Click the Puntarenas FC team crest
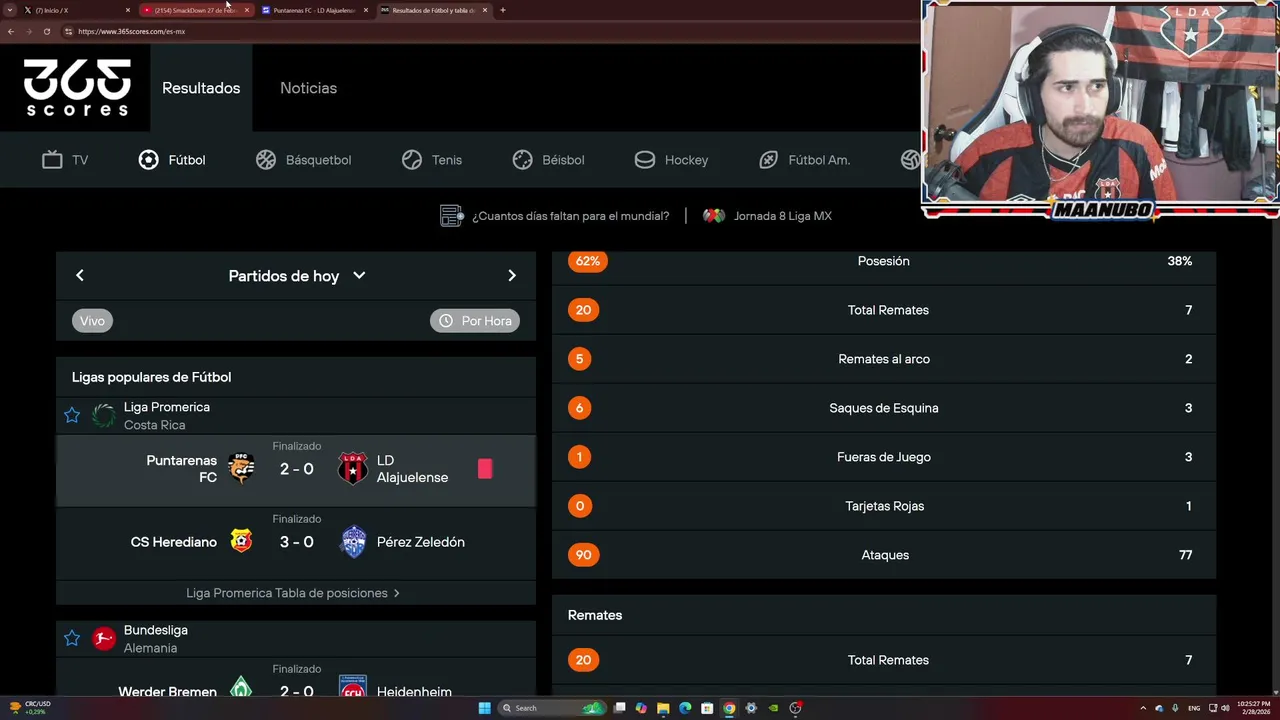The image size is (1280, 720). pyautogui.click(x=241, y=469)
